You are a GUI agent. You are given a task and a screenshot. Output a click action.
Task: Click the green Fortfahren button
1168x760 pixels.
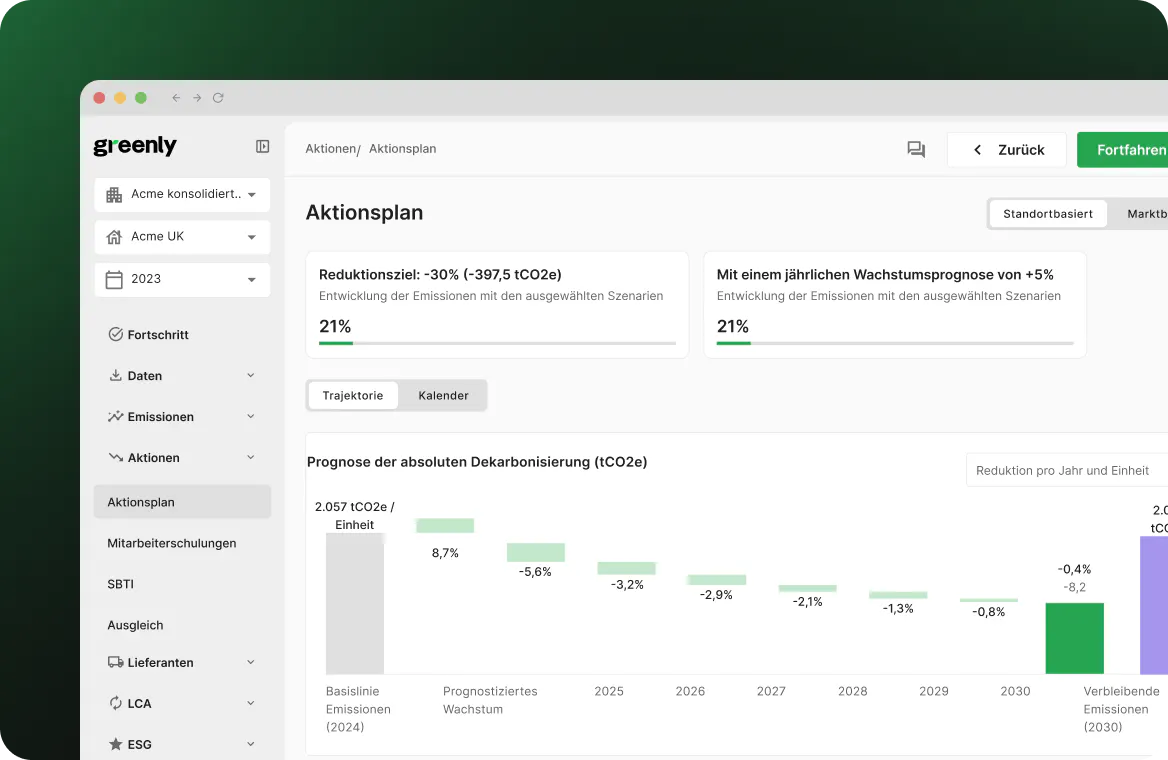pyautogui.click(x=1130, y=149)
